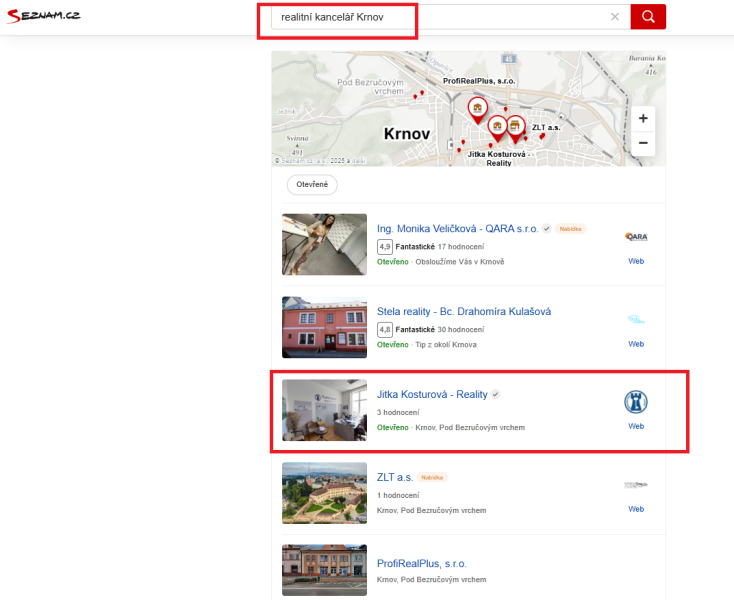Clear the search query with X
The height and width of the screenshot is (600, 734).
coord(615,17)
